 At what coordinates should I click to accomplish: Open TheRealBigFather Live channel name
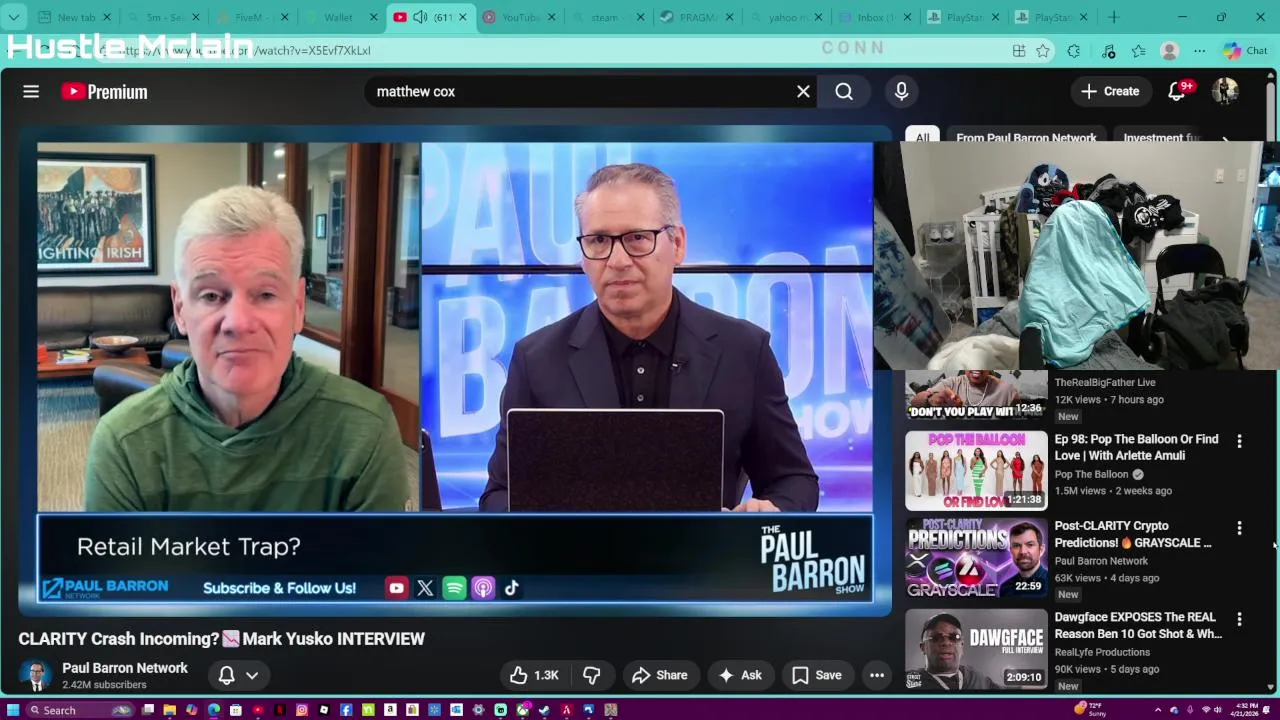tap(1104, 382)
